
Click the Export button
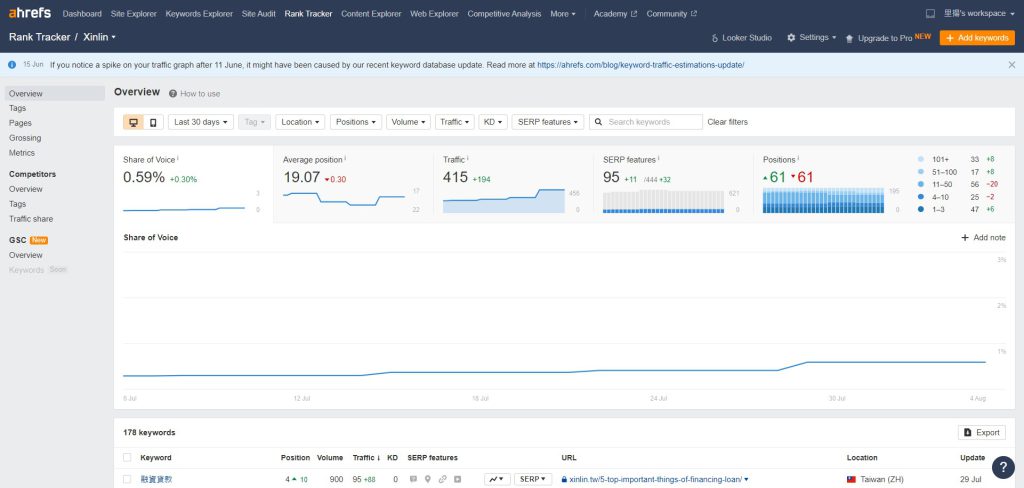point(982,432)
